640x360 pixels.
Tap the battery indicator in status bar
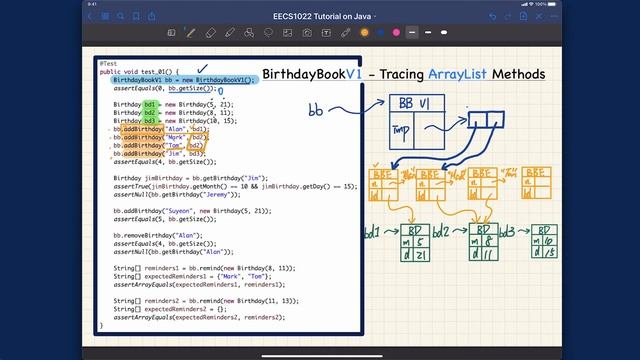(551, 4)
